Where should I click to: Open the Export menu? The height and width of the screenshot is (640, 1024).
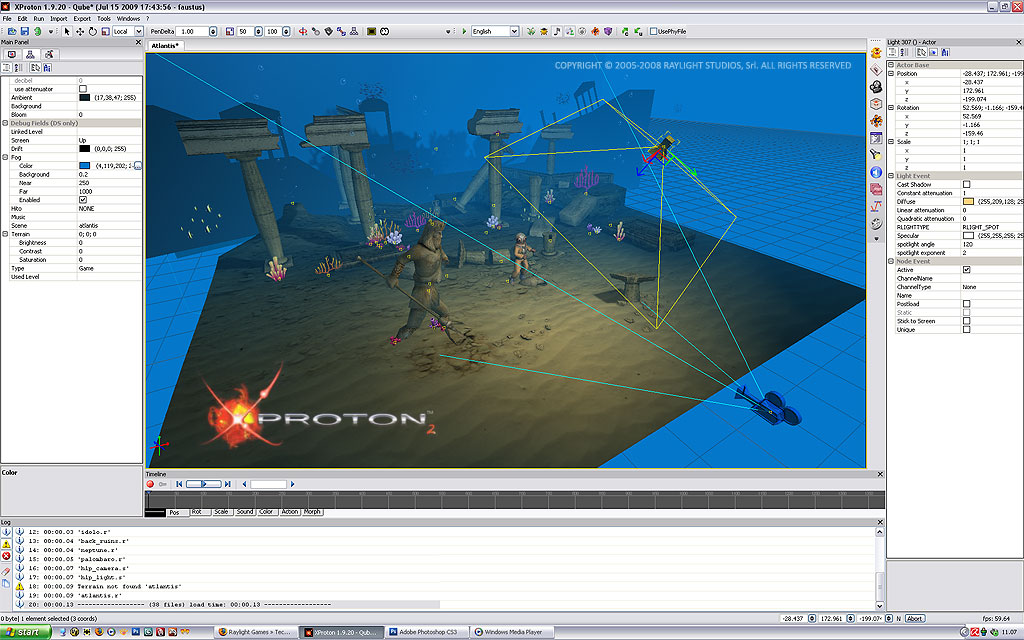click(x=82, y=19)
